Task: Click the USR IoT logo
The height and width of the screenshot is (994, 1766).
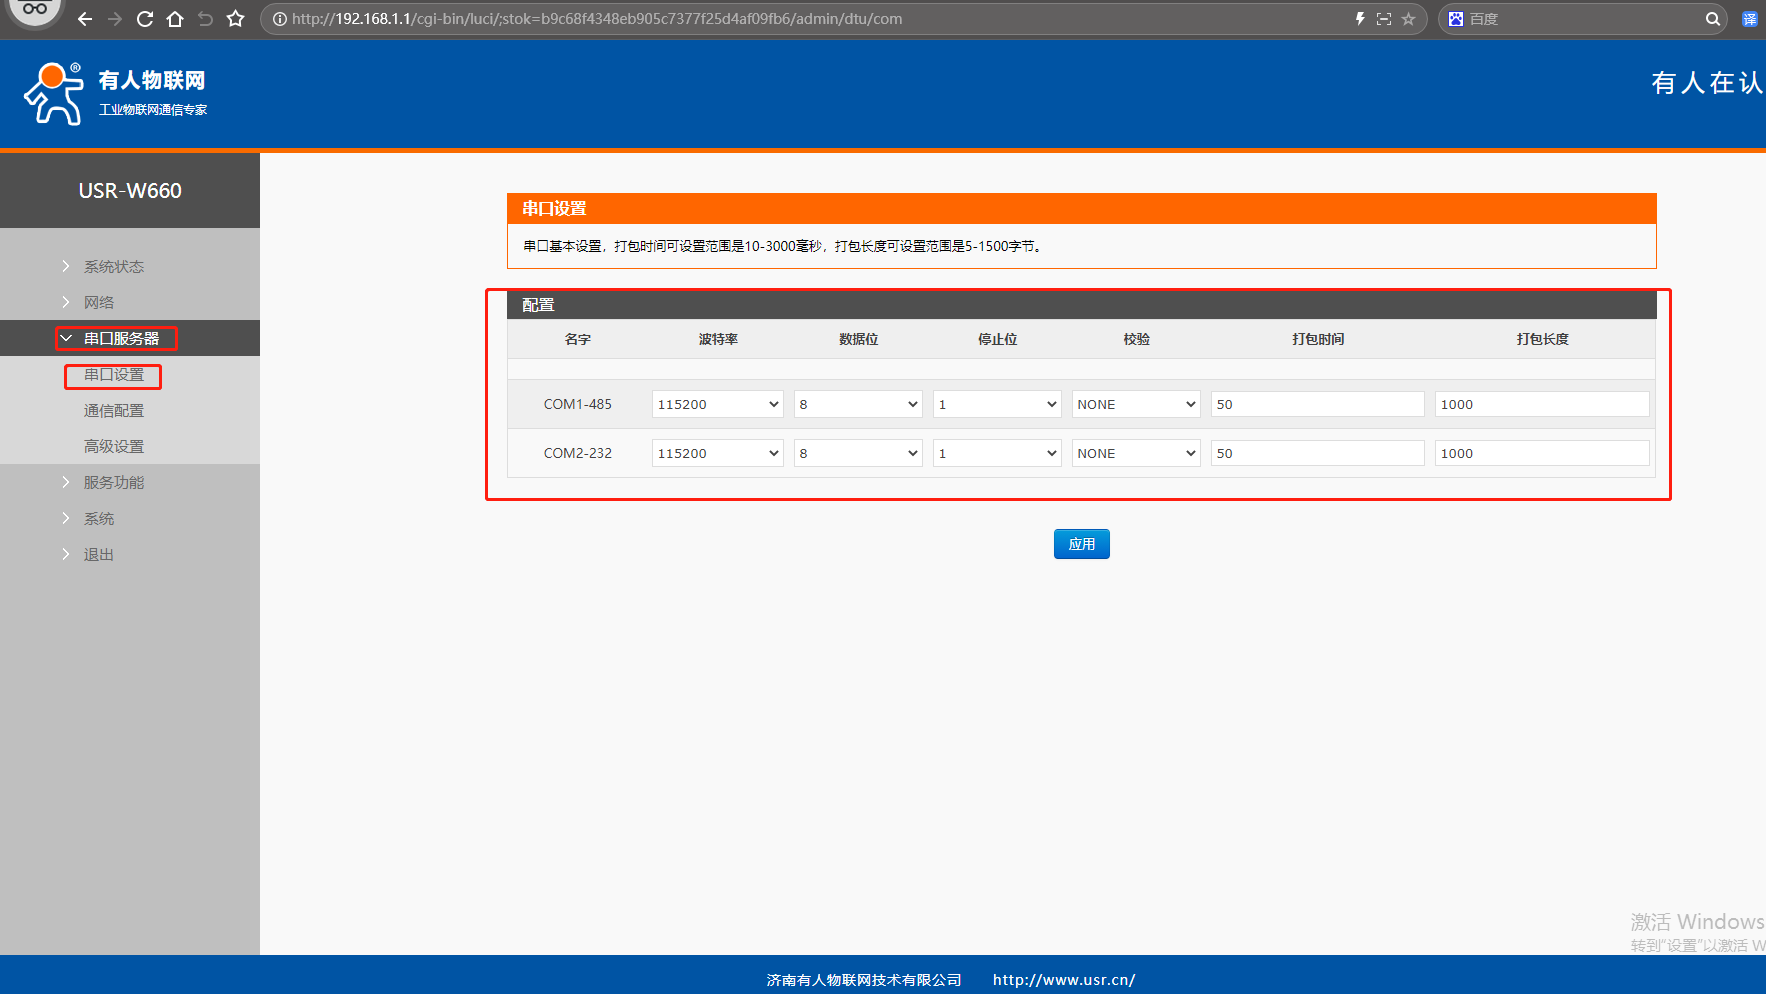Action: pyautogui.click(x=115, y=94)
